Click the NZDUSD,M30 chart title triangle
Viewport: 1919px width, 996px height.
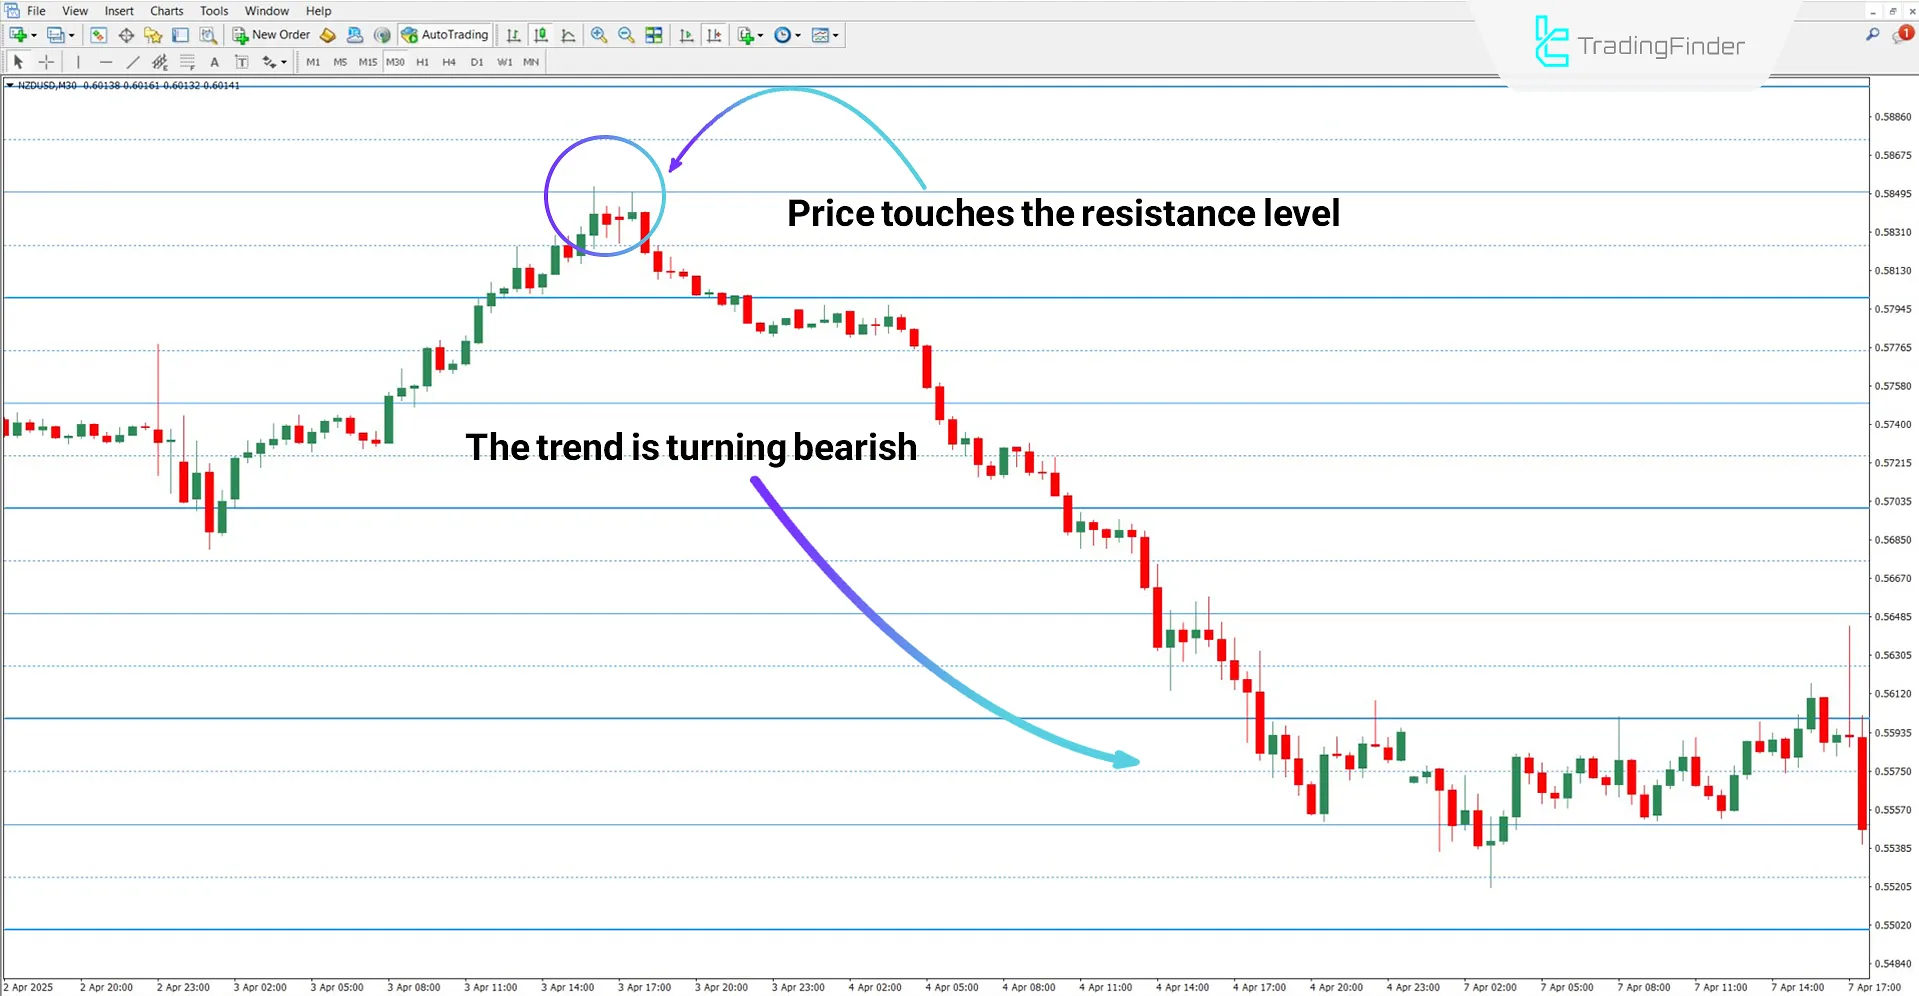click(x=10, y=86)
